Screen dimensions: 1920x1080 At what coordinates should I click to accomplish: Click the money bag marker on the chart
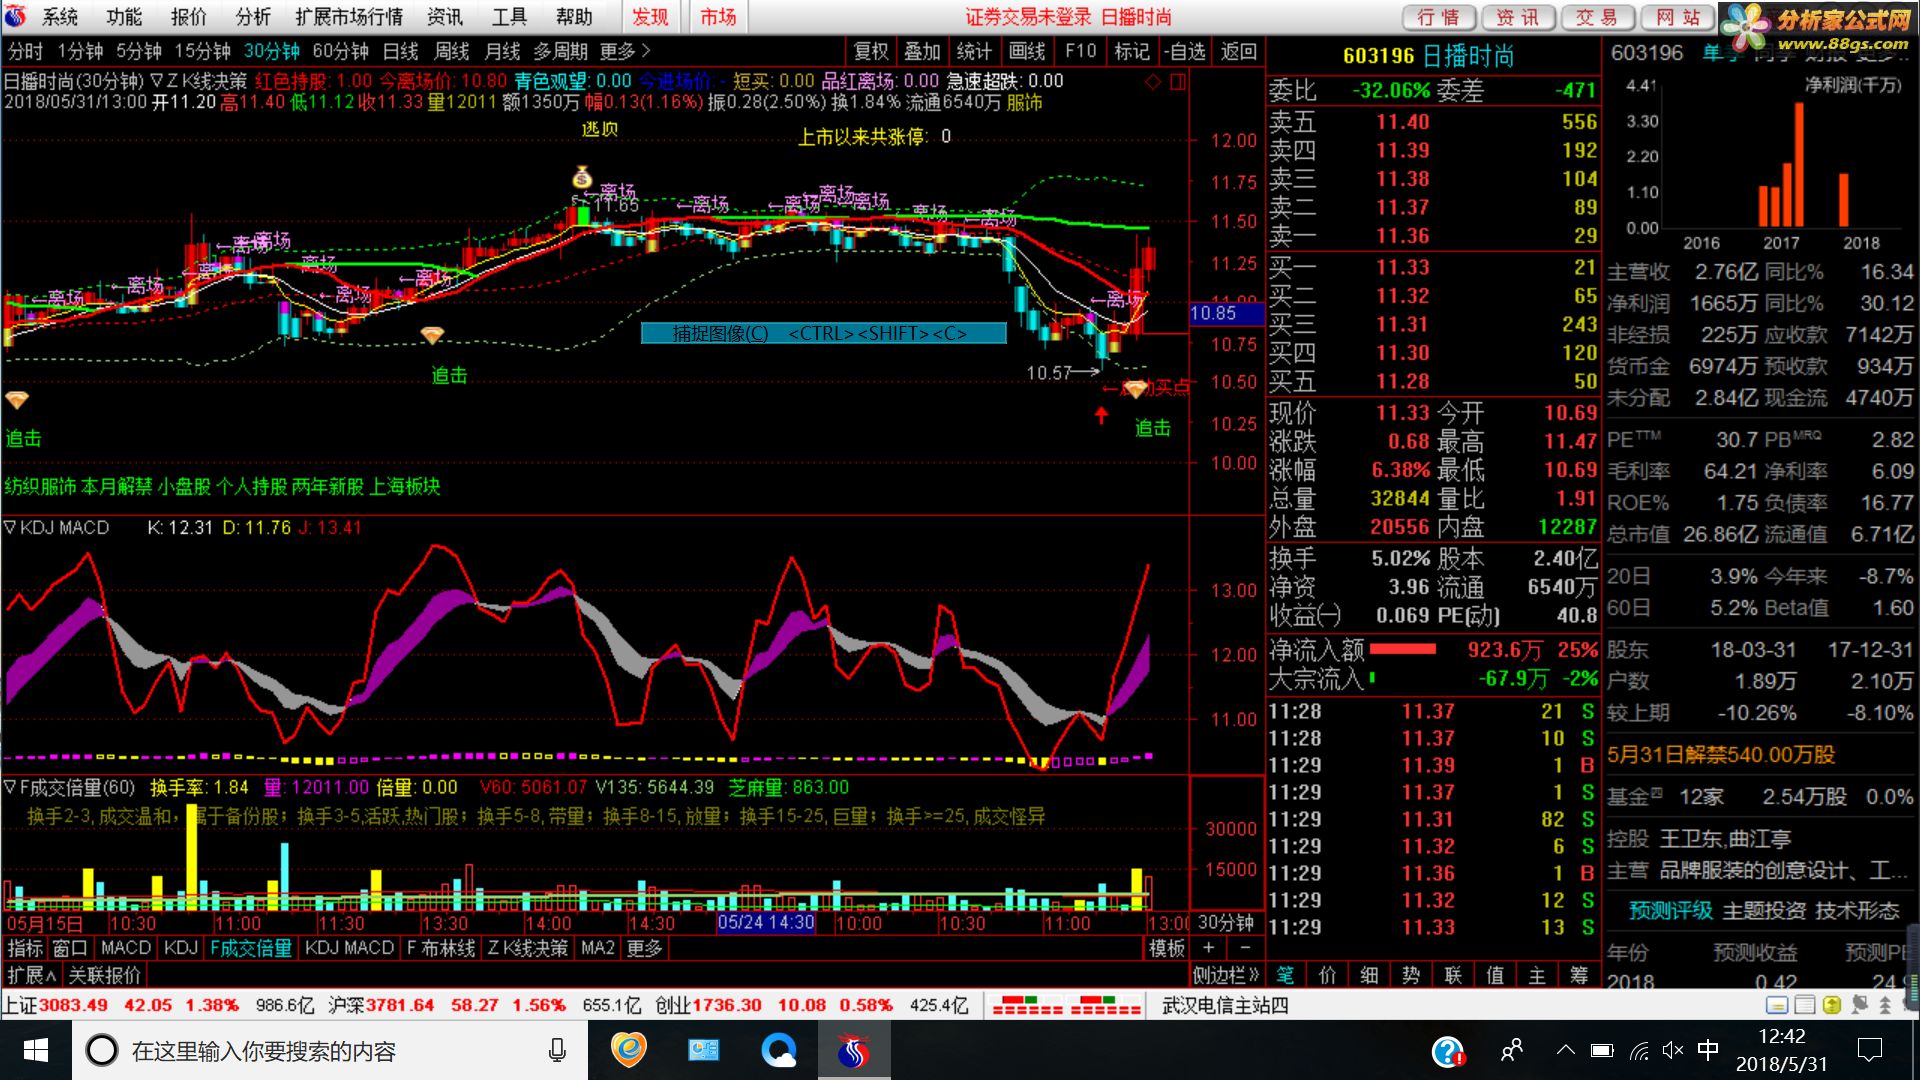point(582,178)
